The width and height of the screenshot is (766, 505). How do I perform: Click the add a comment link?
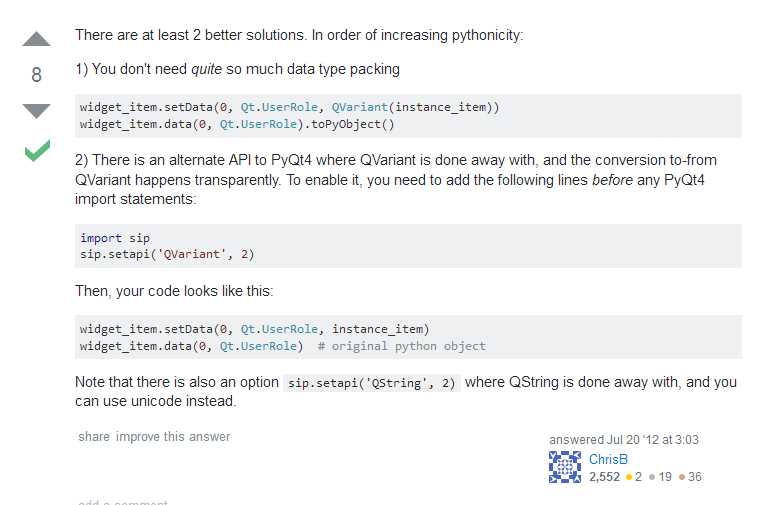pyautogui.click(x=123, y=502)
